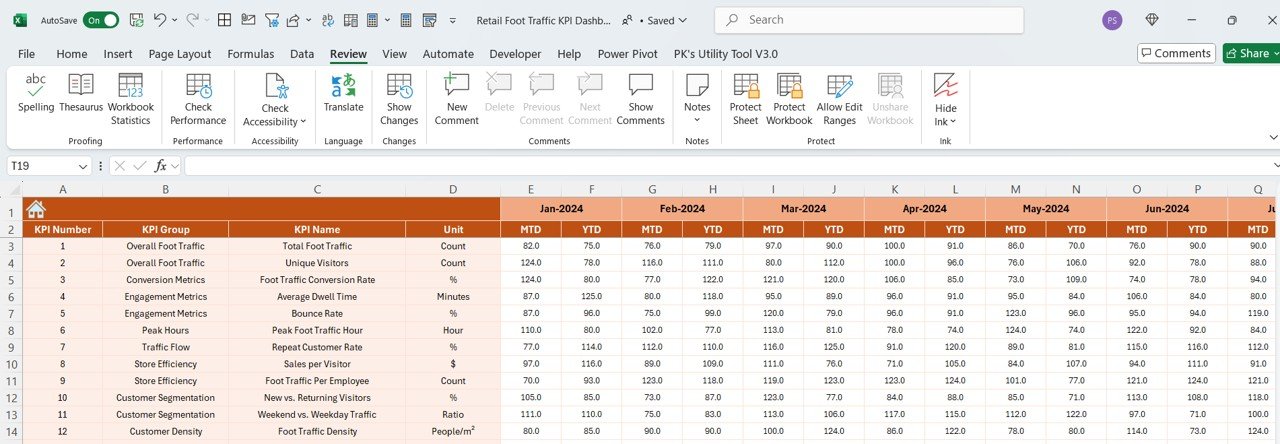Viewport: 1280px width, 444px height.
Task: Expand the Hide Ink dropdown arrow
Action: coord(953,122)
